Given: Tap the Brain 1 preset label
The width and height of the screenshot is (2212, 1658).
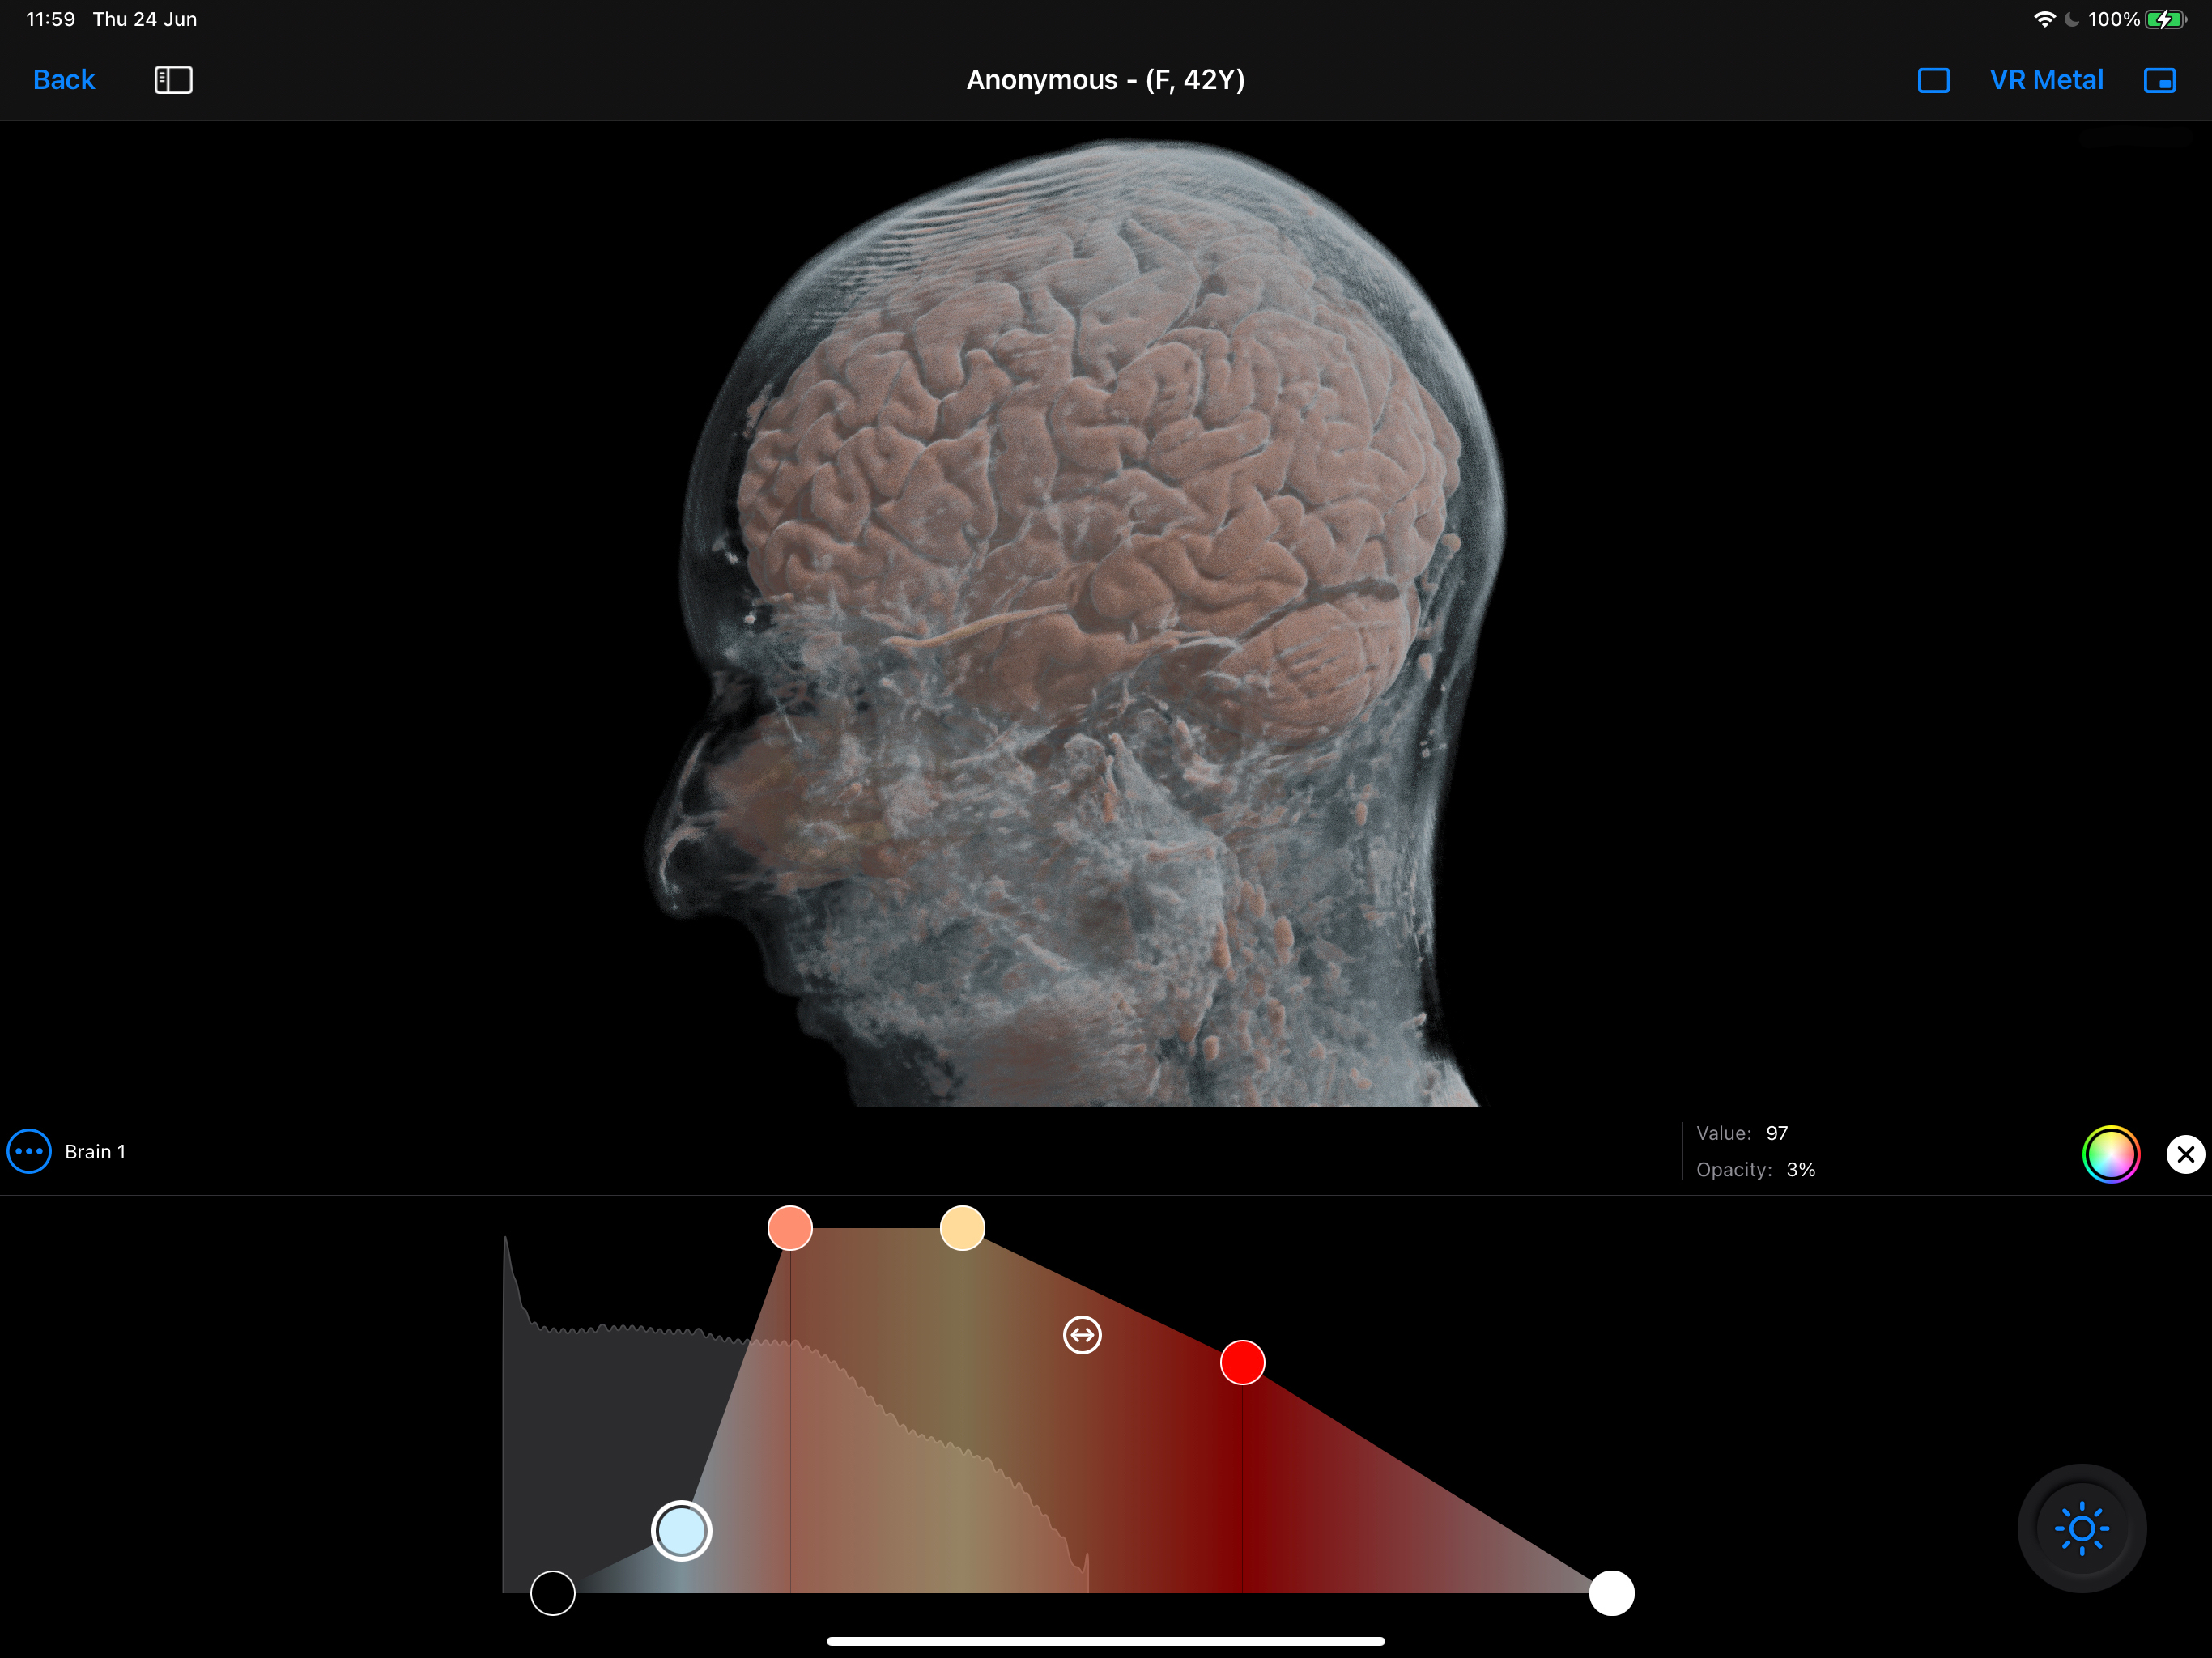Looking at the screenshot, I should click(95, 1152).
